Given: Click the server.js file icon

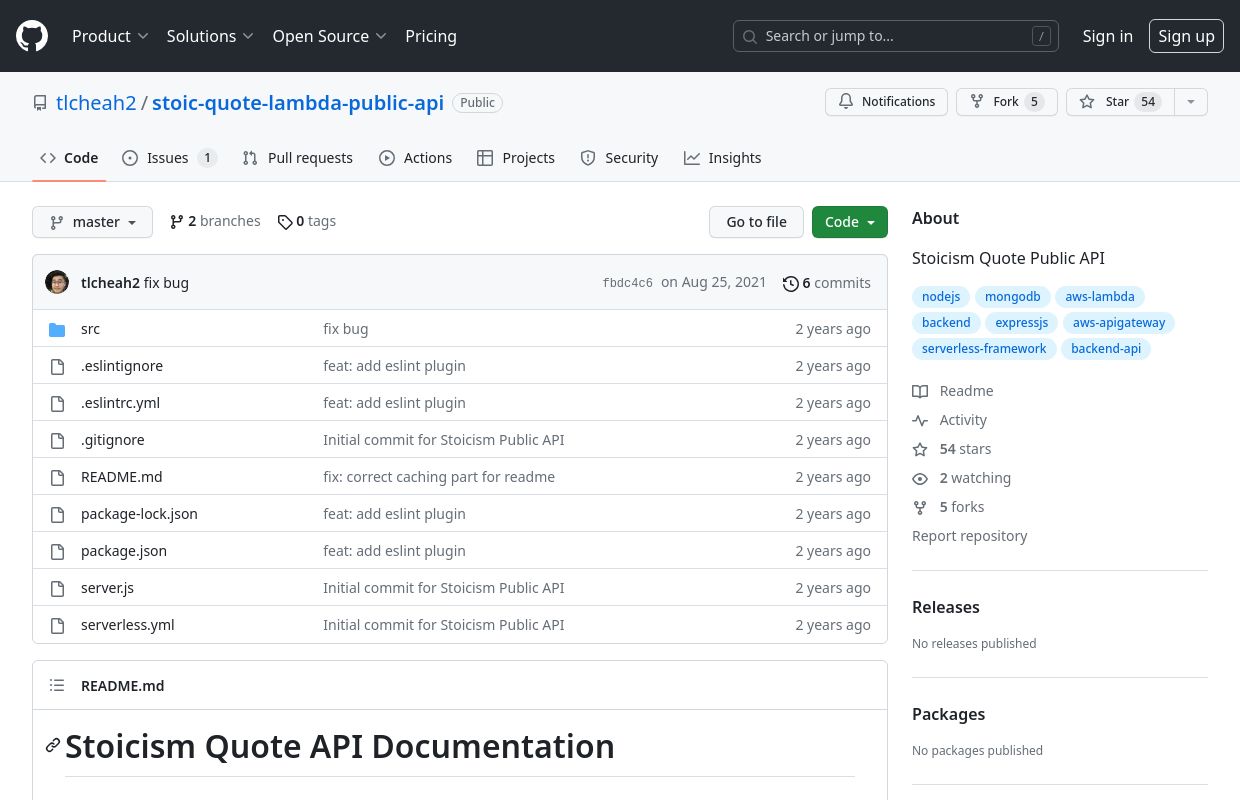Looking at the screenshot, I should pyautogui.click(x=57, y=588).
